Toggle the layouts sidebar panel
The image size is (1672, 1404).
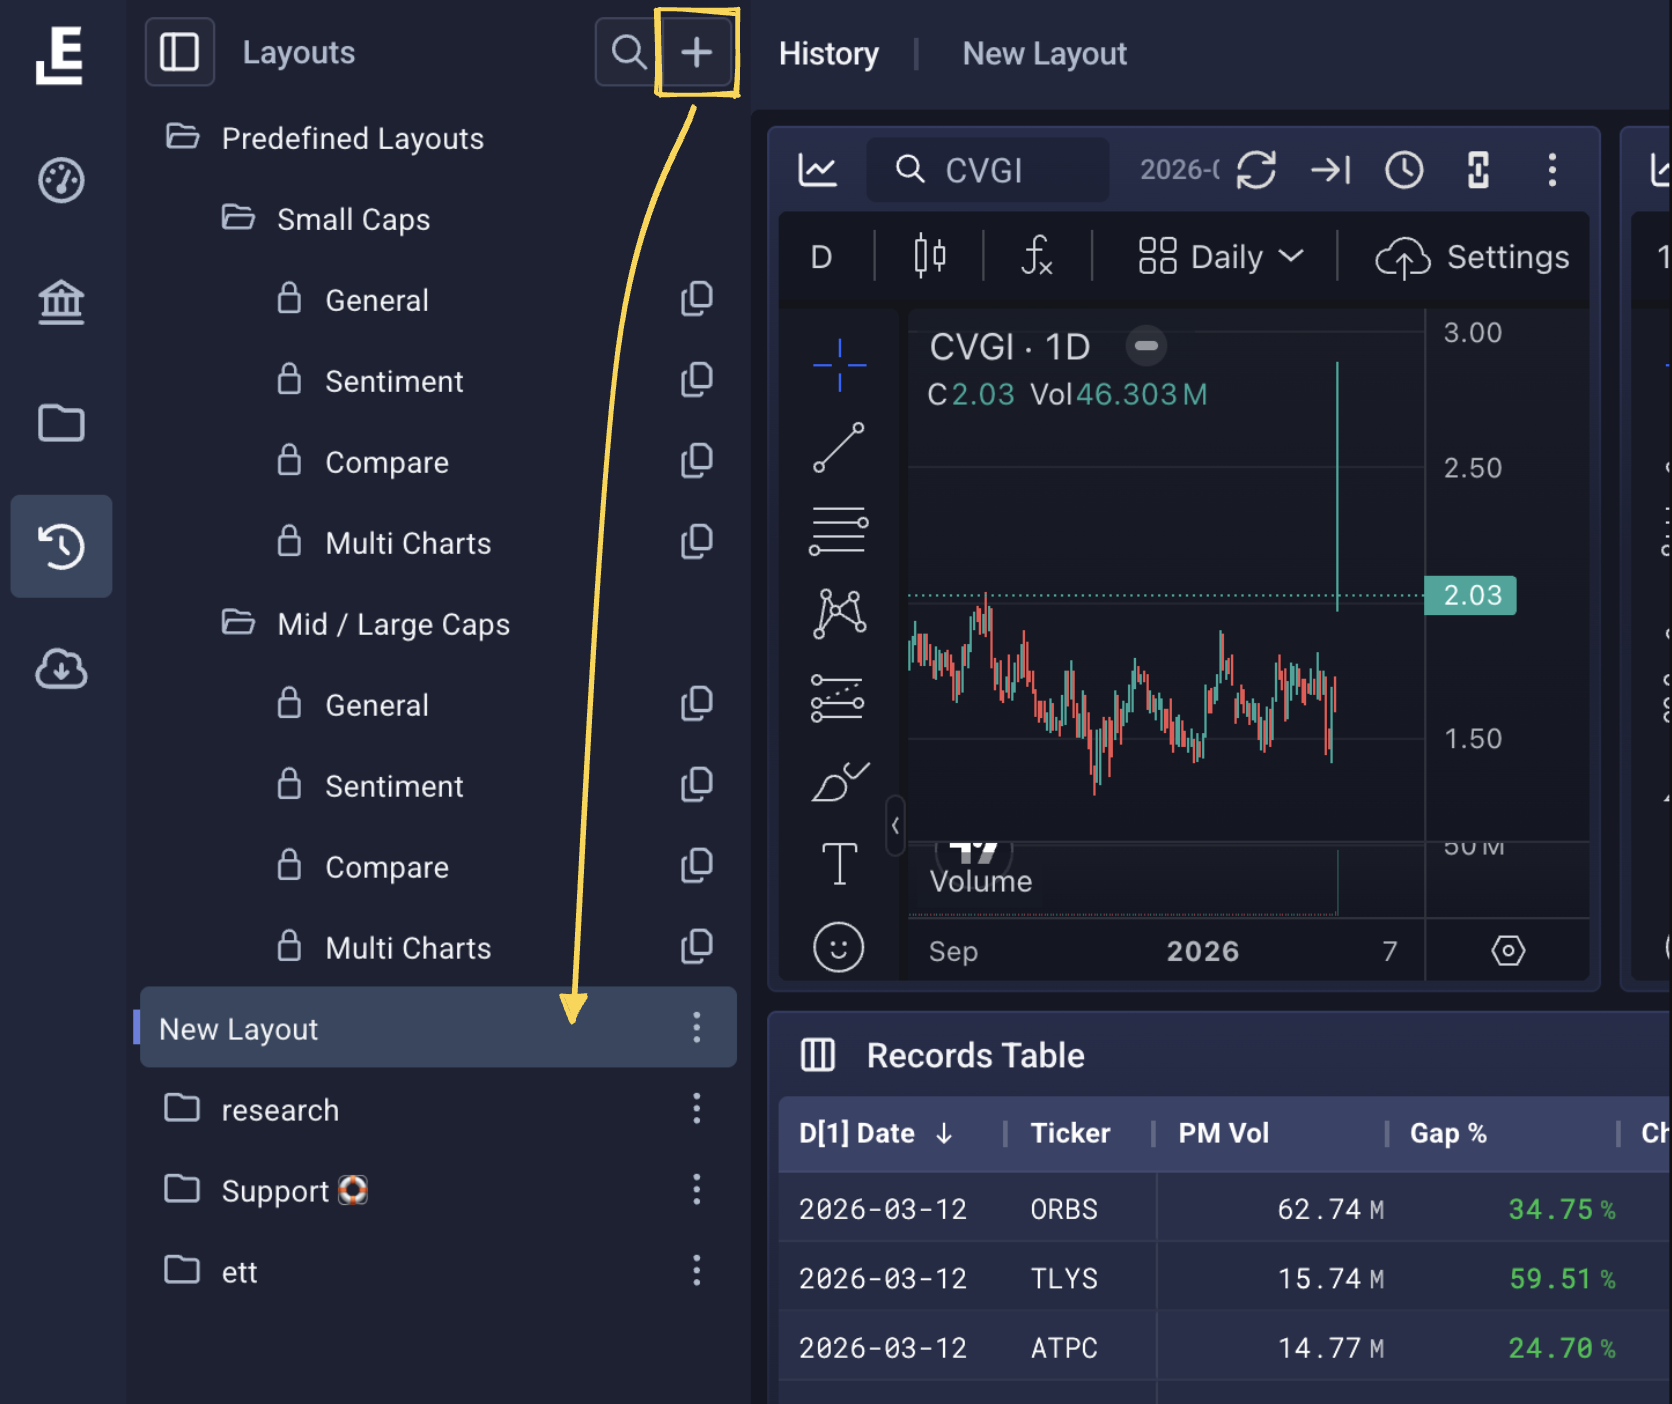180,52
